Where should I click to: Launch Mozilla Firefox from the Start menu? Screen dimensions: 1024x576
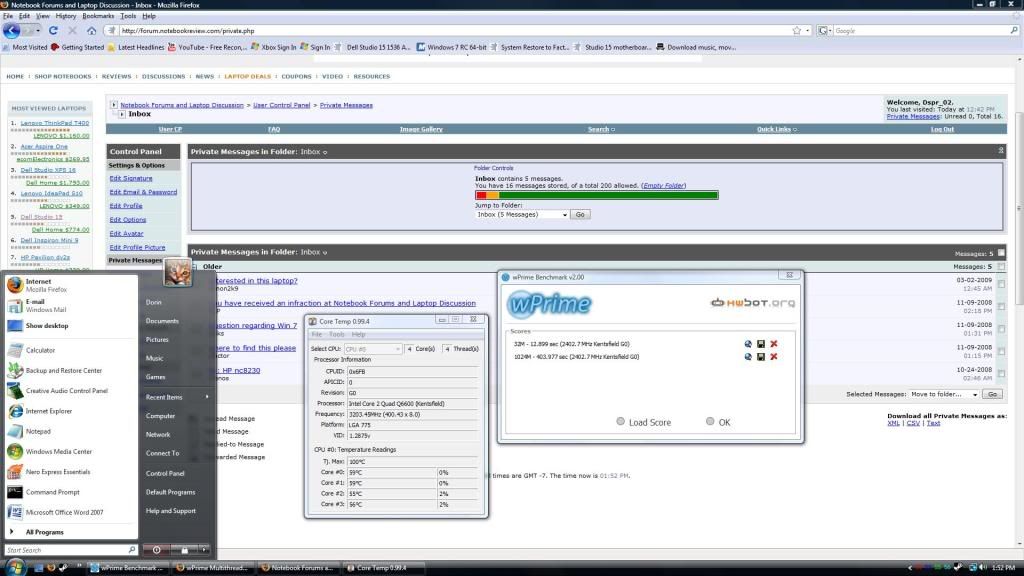(71, 285)
